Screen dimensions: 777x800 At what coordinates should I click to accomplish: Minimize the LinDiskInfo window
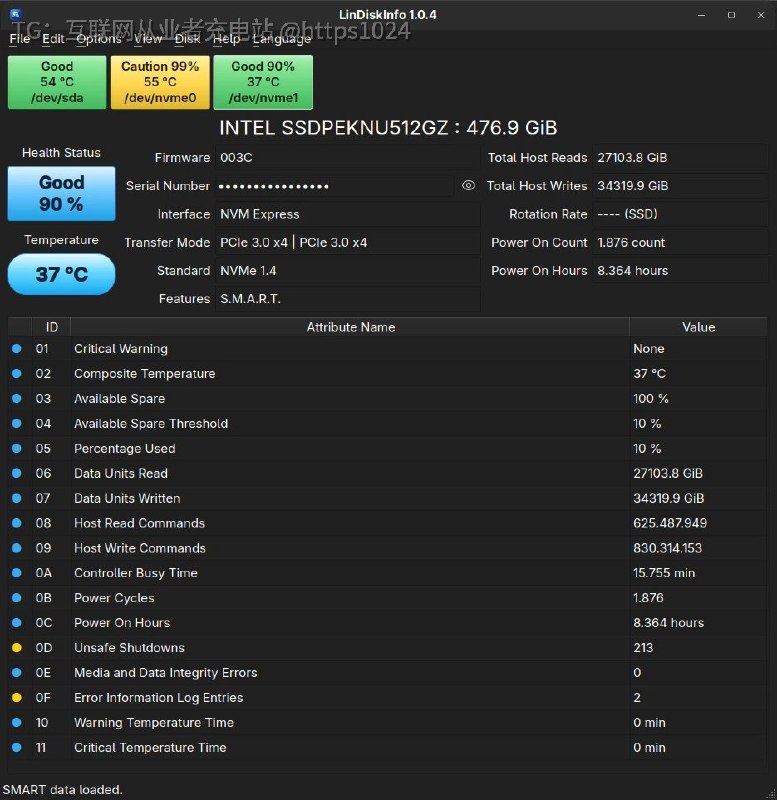[701, 15]
